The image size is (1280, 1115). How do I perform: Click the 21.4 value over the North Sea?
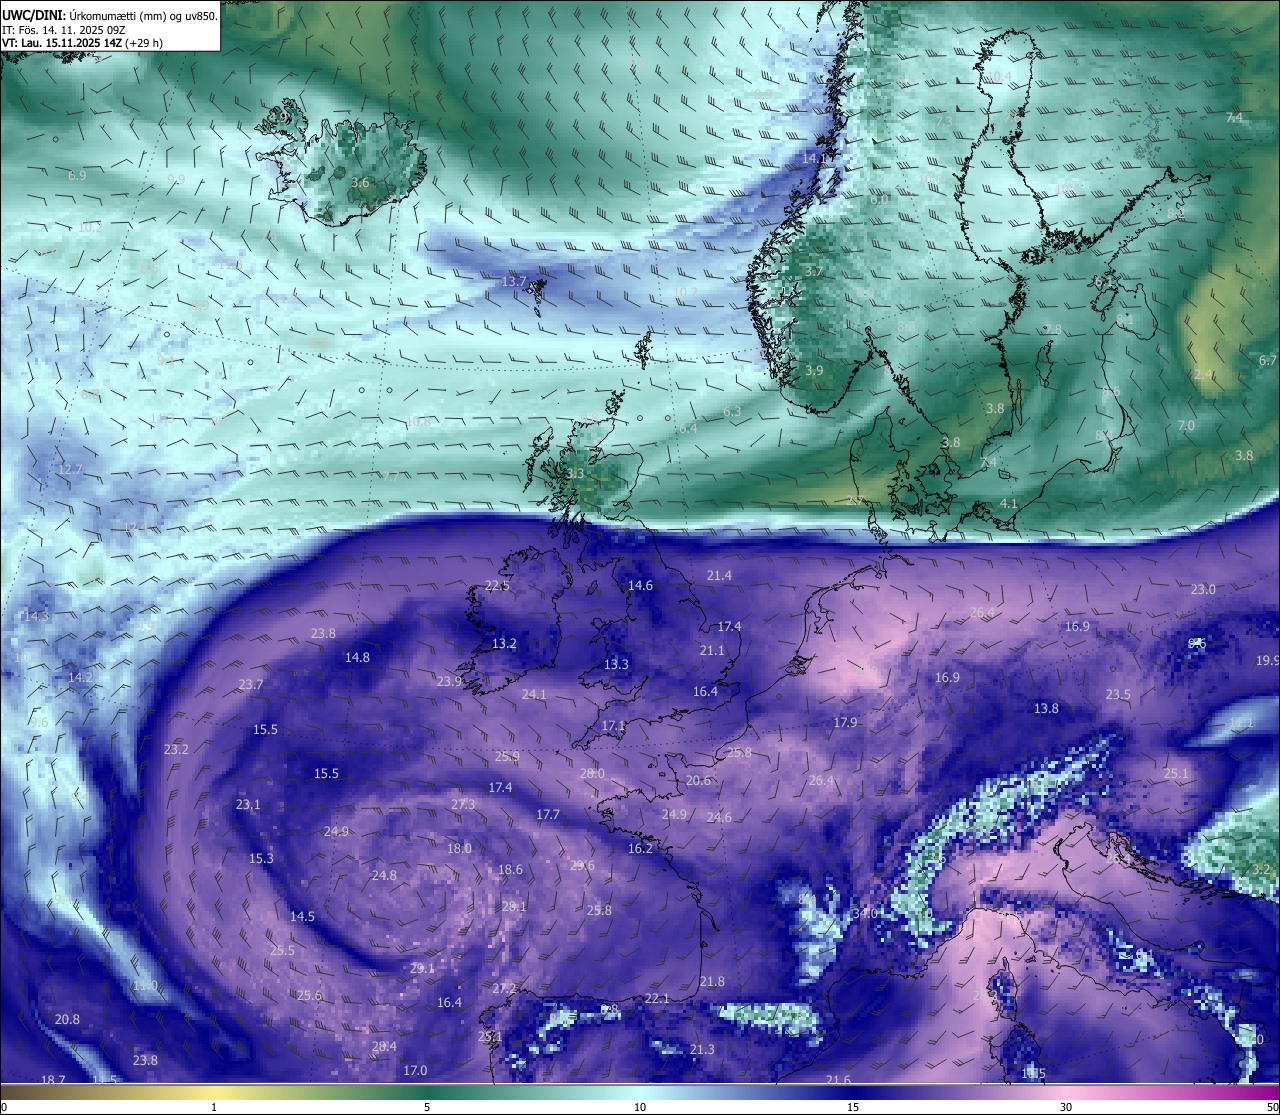pos(719,576)
